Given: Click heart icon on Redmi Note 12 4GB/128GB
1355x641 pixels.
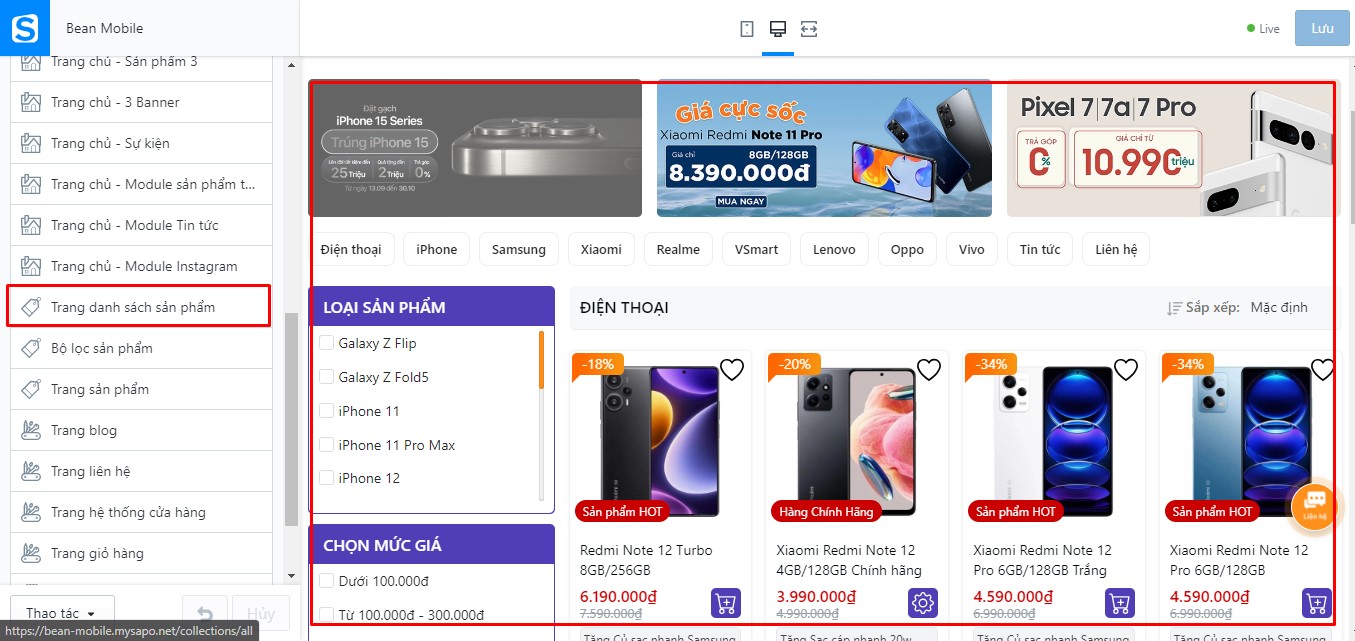Looking at the screenshot, I should [929, 370].
